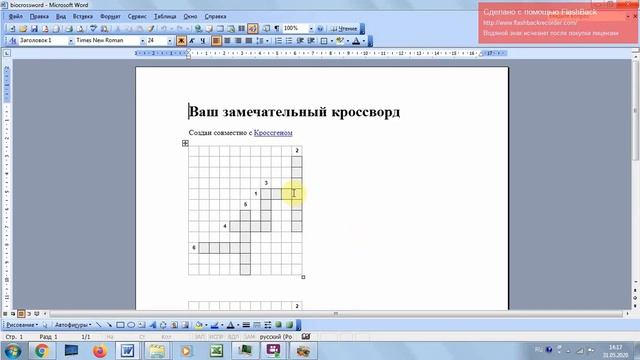Viewport: 640px width, 360px height.
Task: Insert a hyperlink from standard toolbar
Action: coord(198,29)
